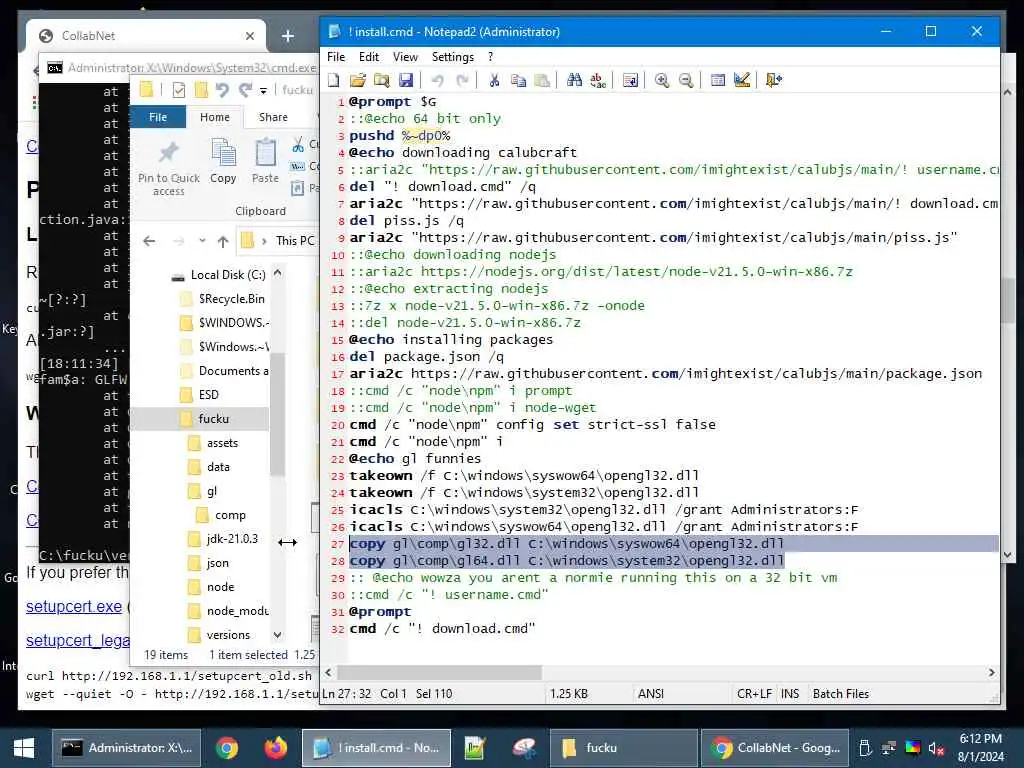This screenshot has height=768, width=1024.
Task: Click Batch Files scheme in status bar
Action: tap(840, 694)
